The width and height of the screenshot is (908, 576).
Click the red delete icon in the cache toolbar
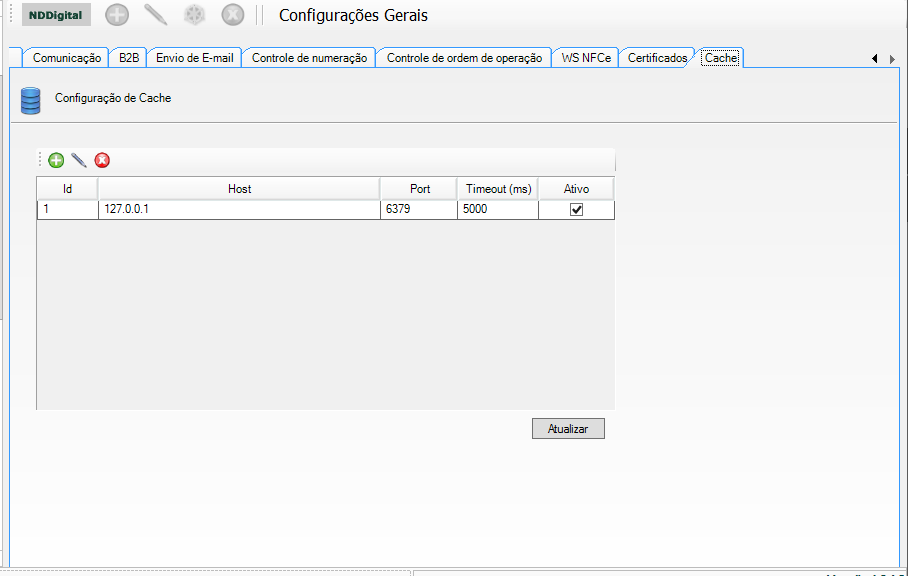pos(101,160)
